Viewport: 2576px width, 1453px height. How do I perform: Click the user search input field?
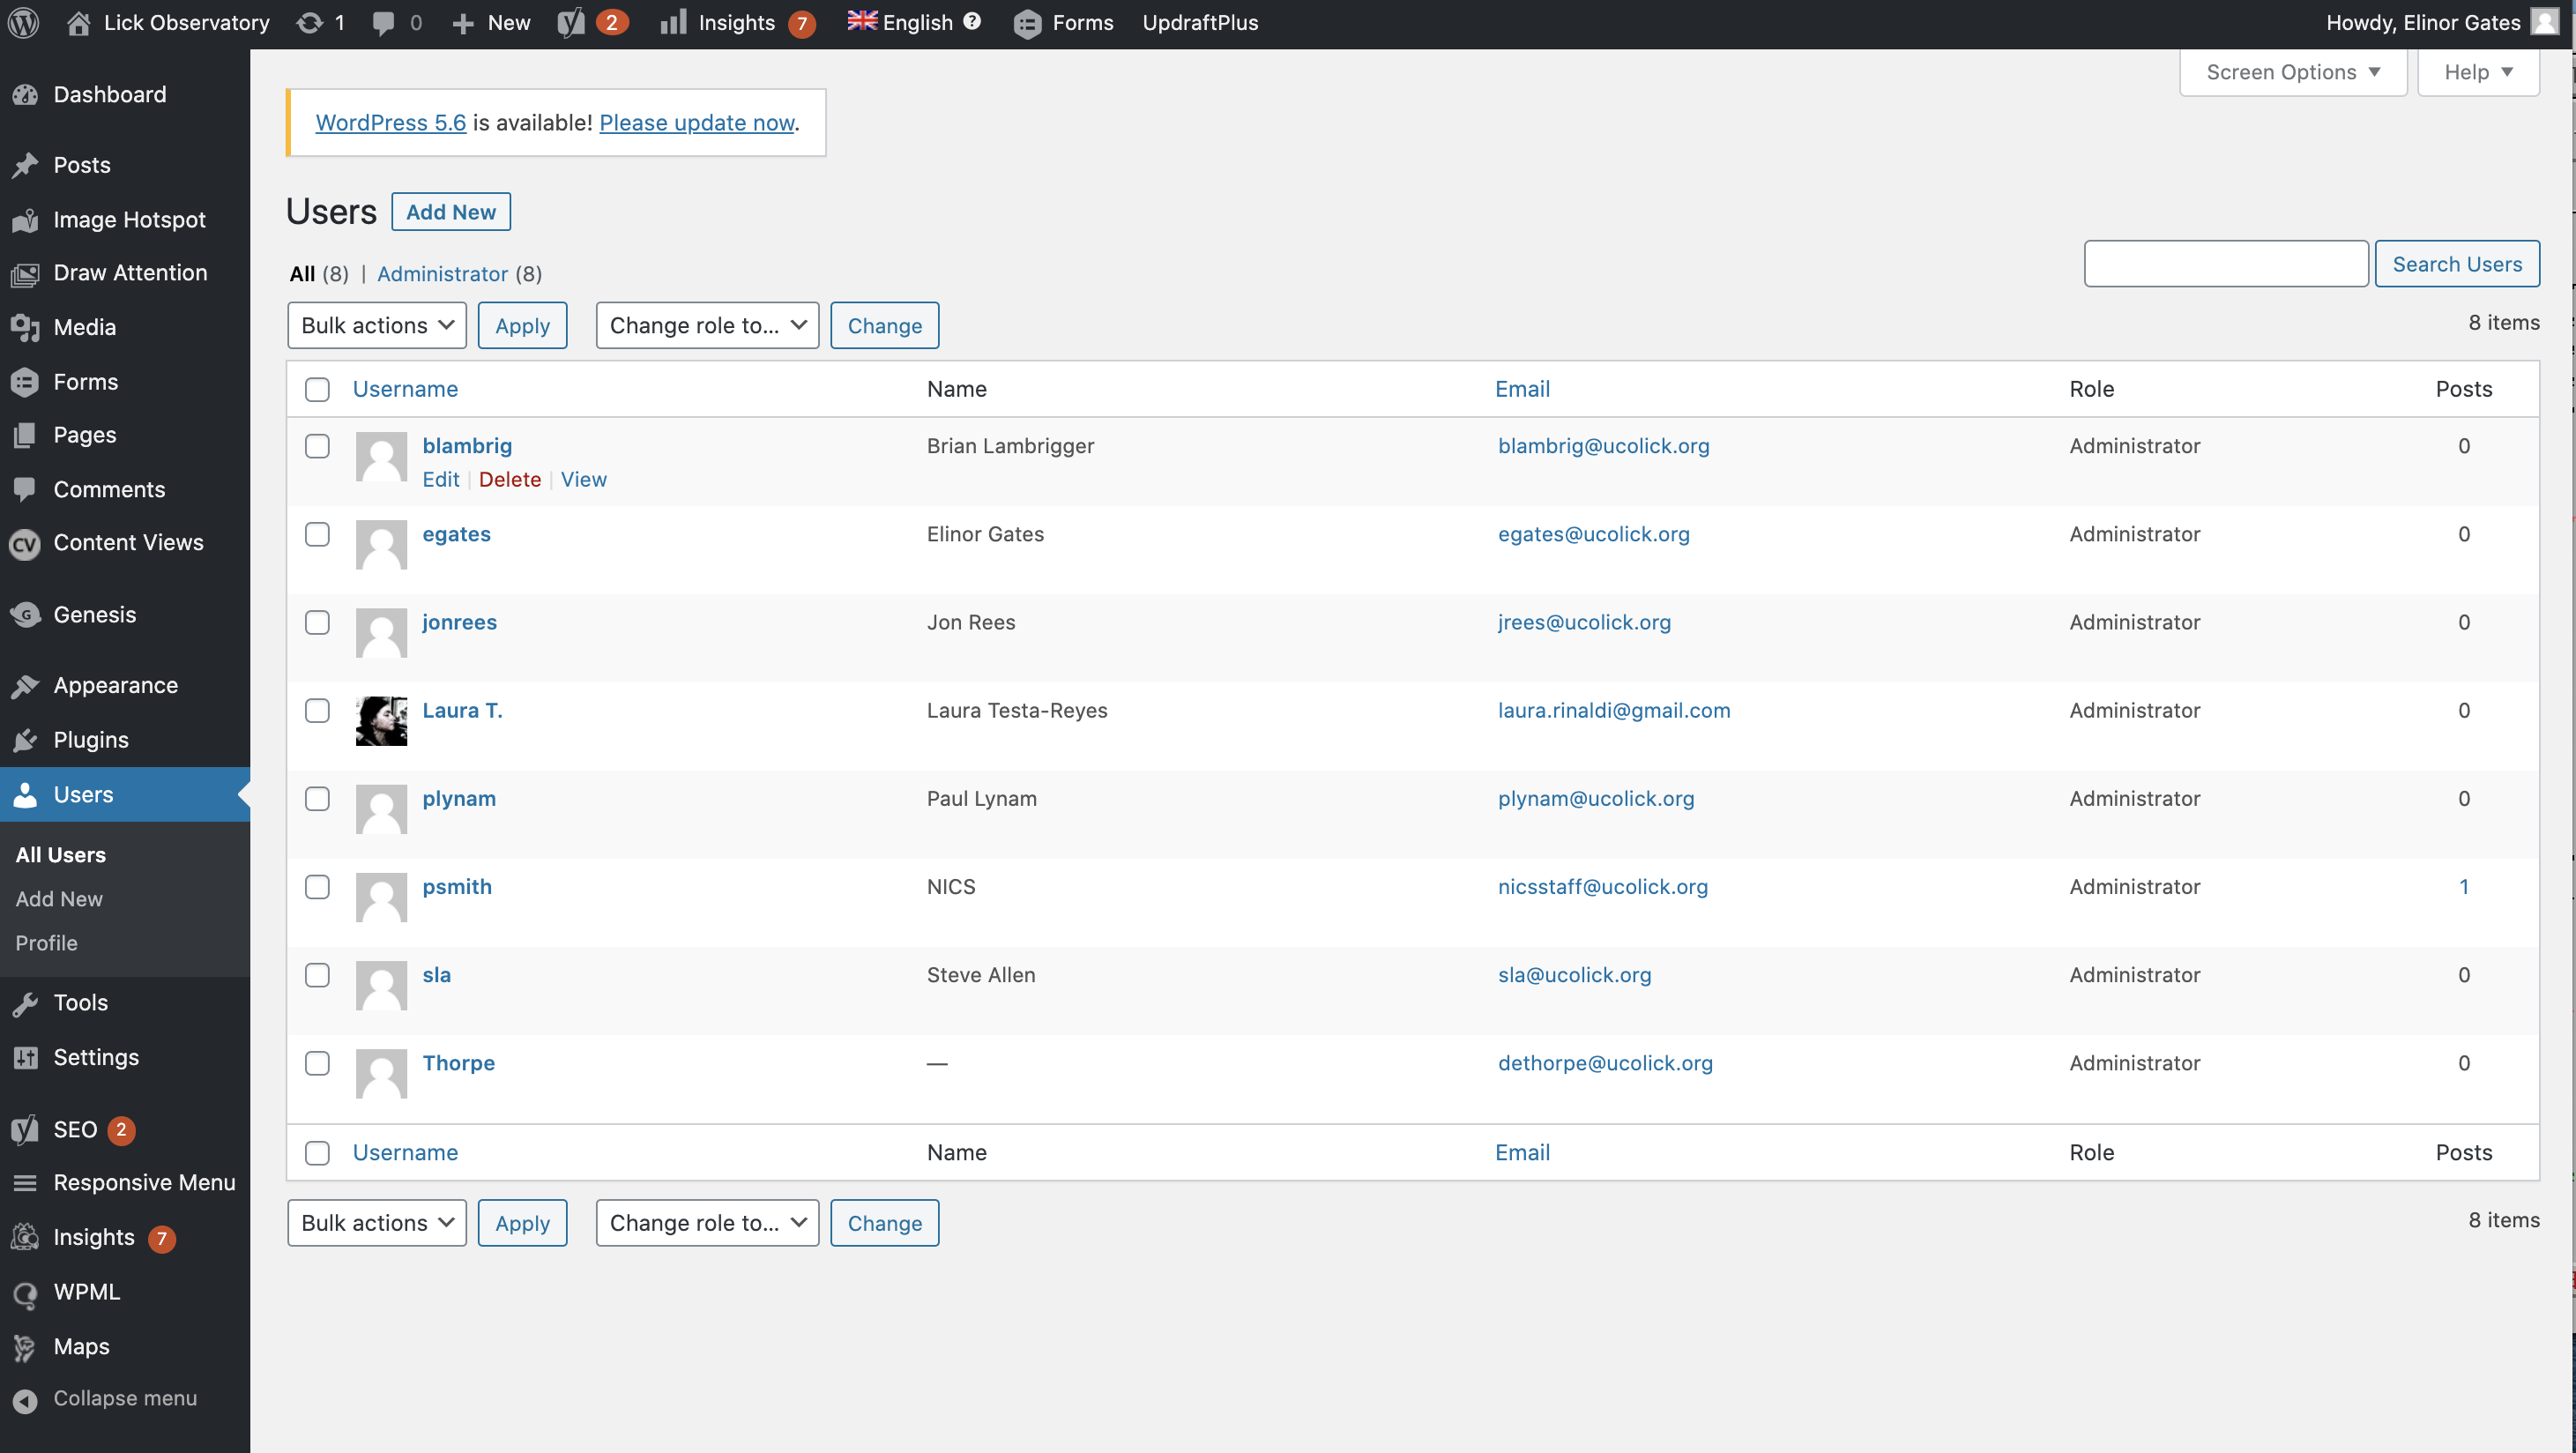[x=2226, y=263]
